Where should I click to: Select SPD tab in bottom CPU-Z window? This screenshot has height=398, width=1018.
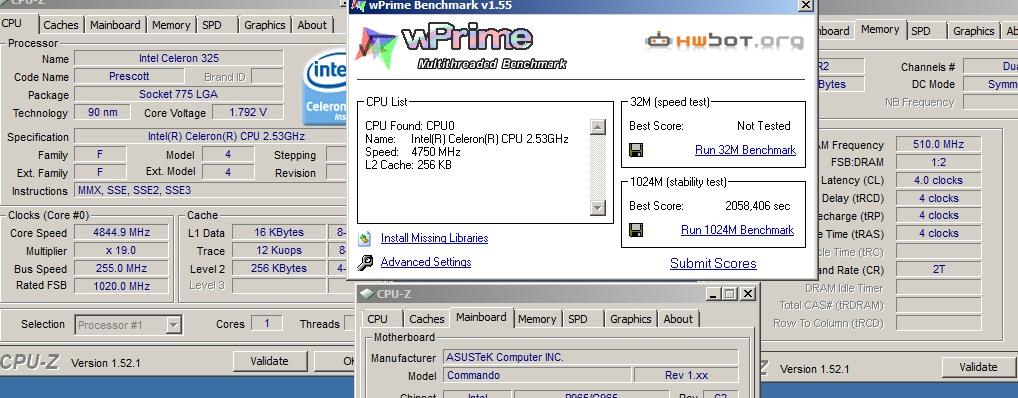click(578, 319)
